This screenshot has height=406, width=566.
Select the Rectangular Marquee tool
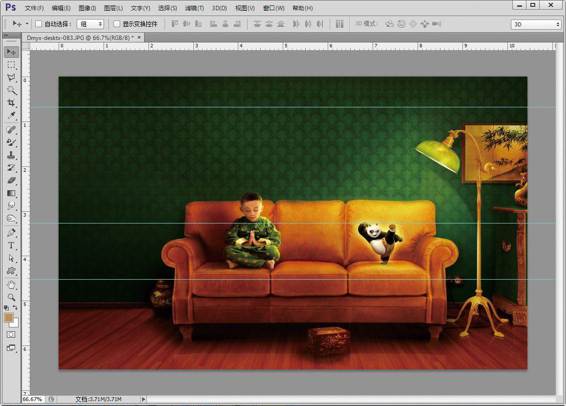coord(11,65)
